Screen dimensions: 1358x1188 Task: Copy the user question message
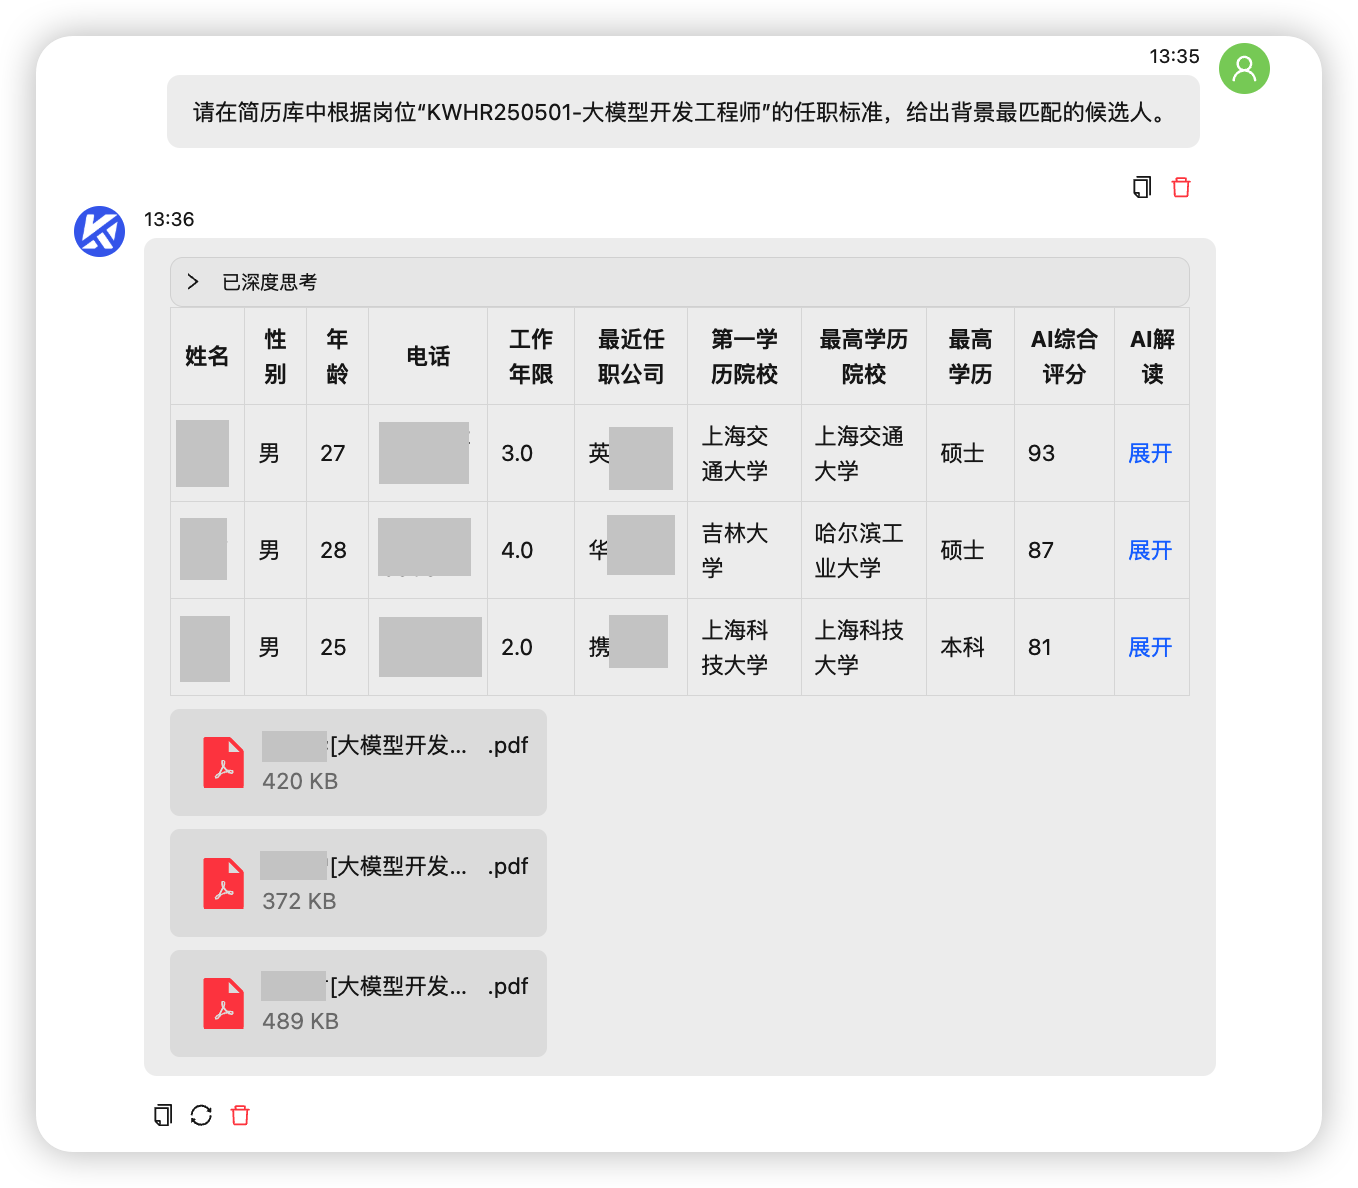point(1142,187)
